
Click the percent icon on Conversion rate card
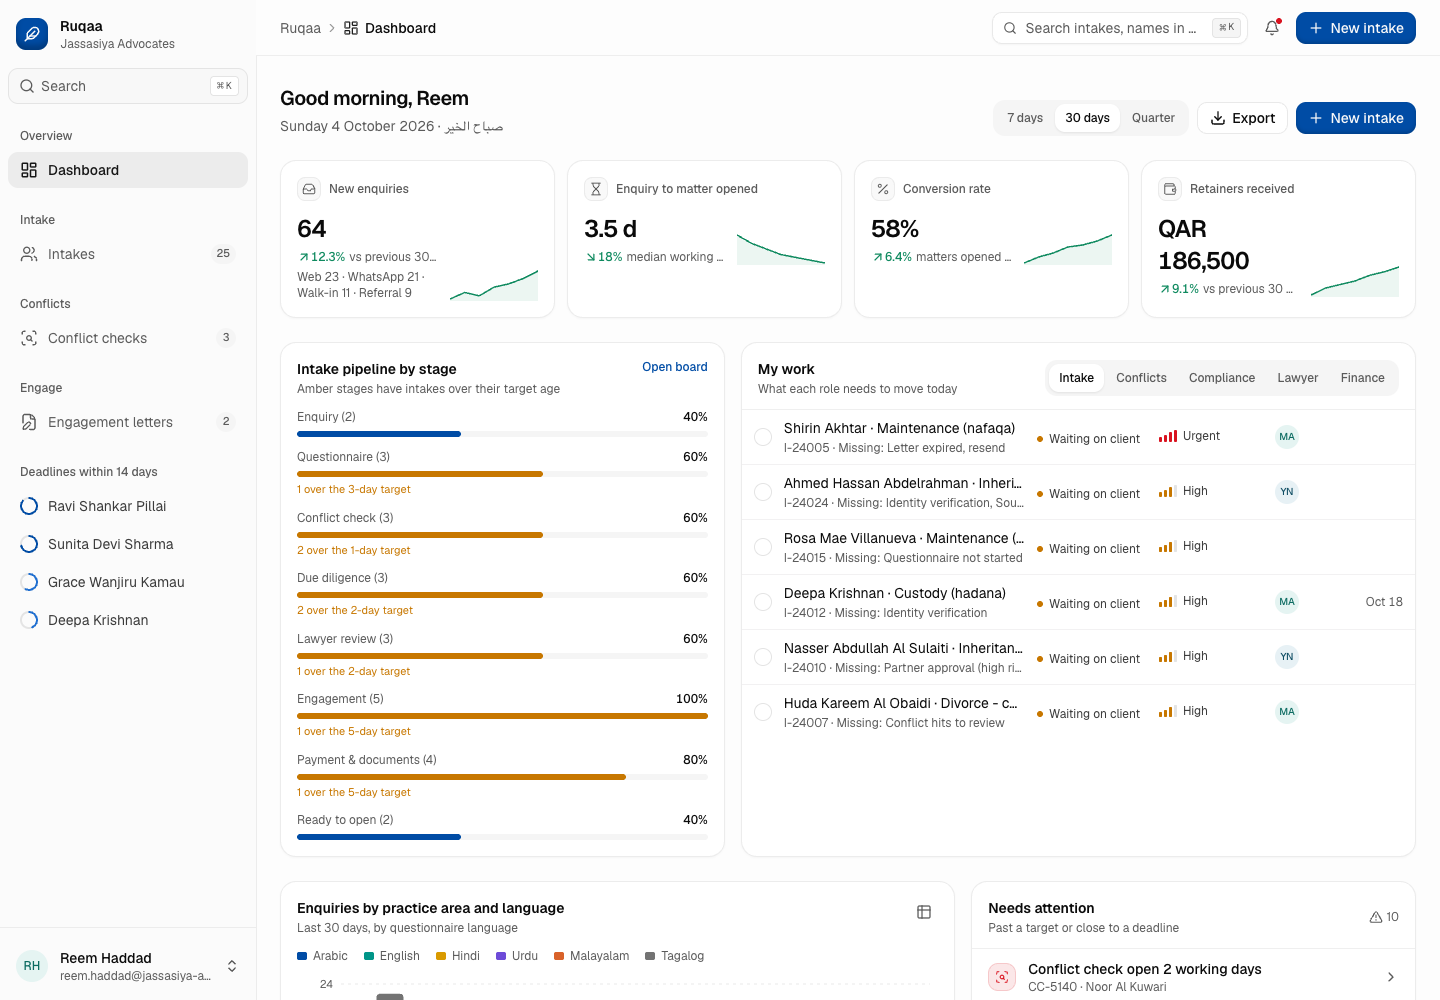point(883,189)
